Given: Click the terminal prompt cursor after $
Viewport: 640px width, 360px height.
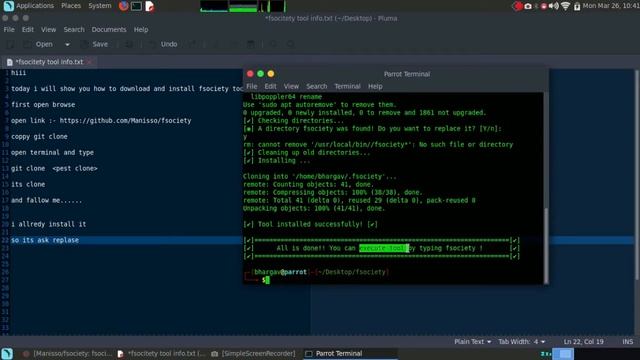Looking at the screenshot, I should [267, 280].
